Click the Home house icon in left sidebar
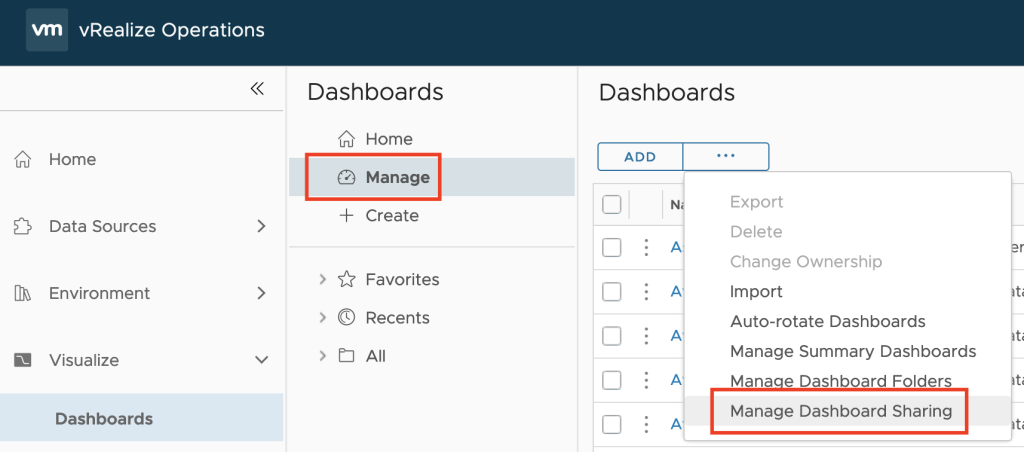Viewport: 1024px width, 452px height. (x=23, y=159)
